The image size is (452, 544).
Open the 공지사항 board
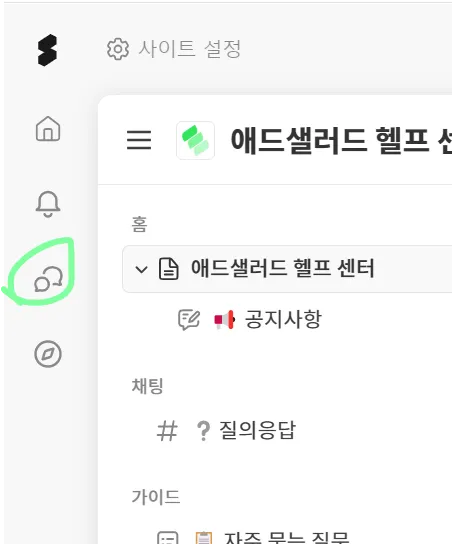[283, 319]
